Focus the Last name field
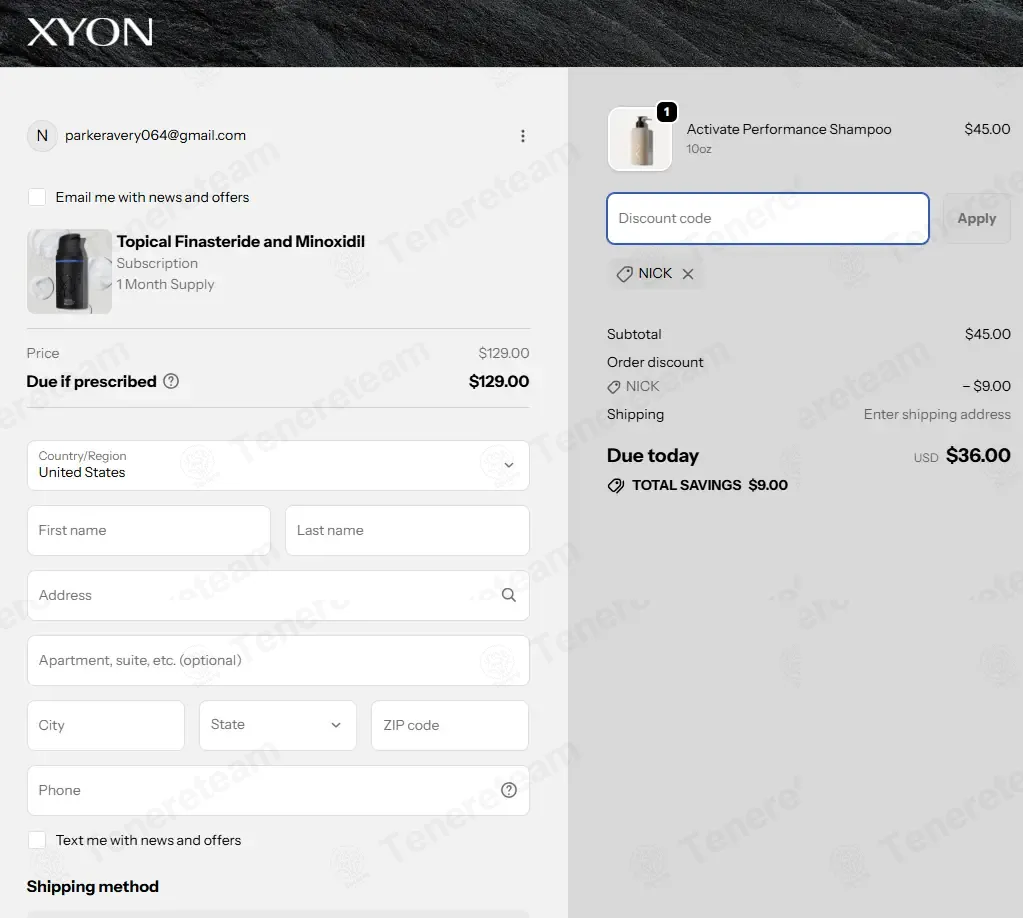 click(x=407, y=530)
